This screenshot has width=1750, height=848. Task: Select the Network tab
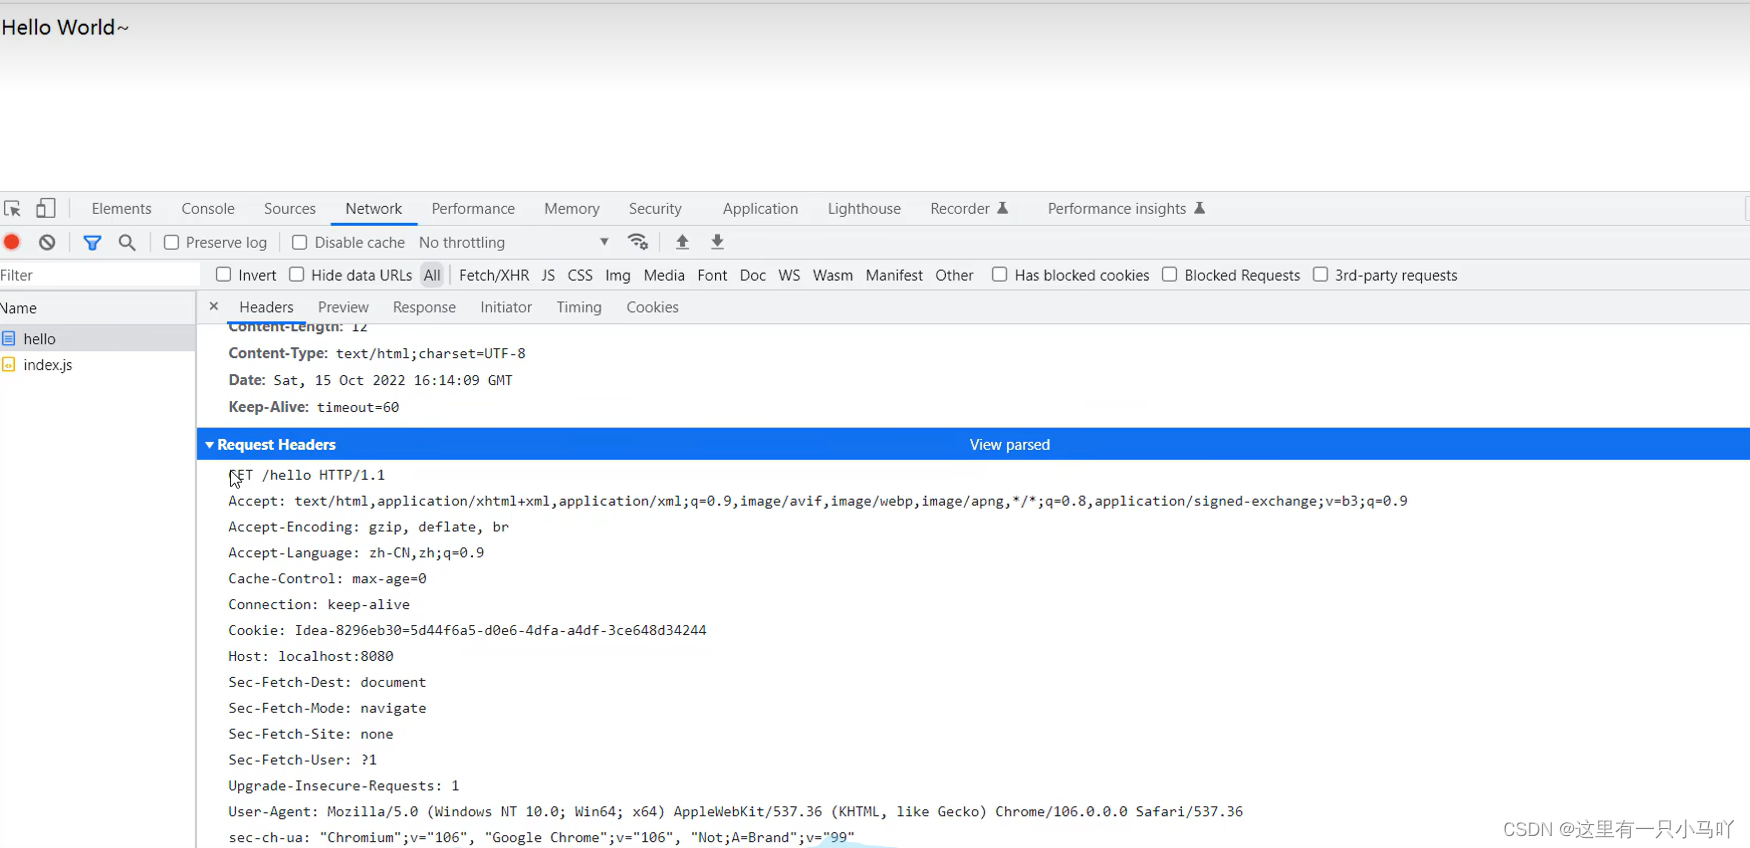click(x=374, y=208)
